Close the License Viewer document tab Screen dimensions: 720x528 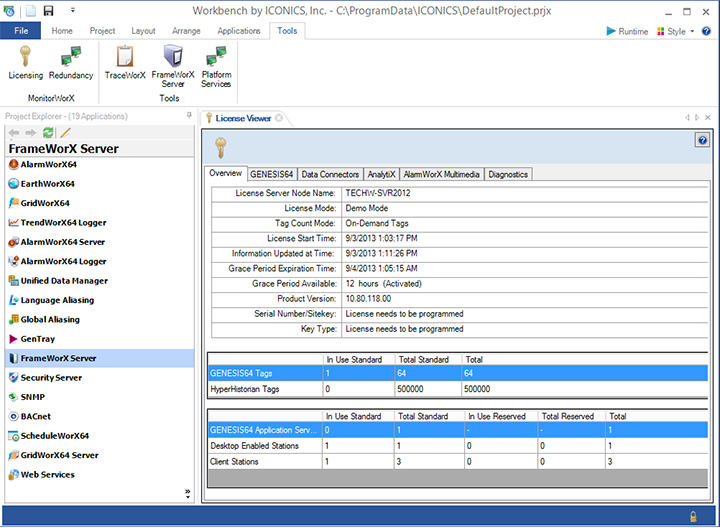point(280,118)
